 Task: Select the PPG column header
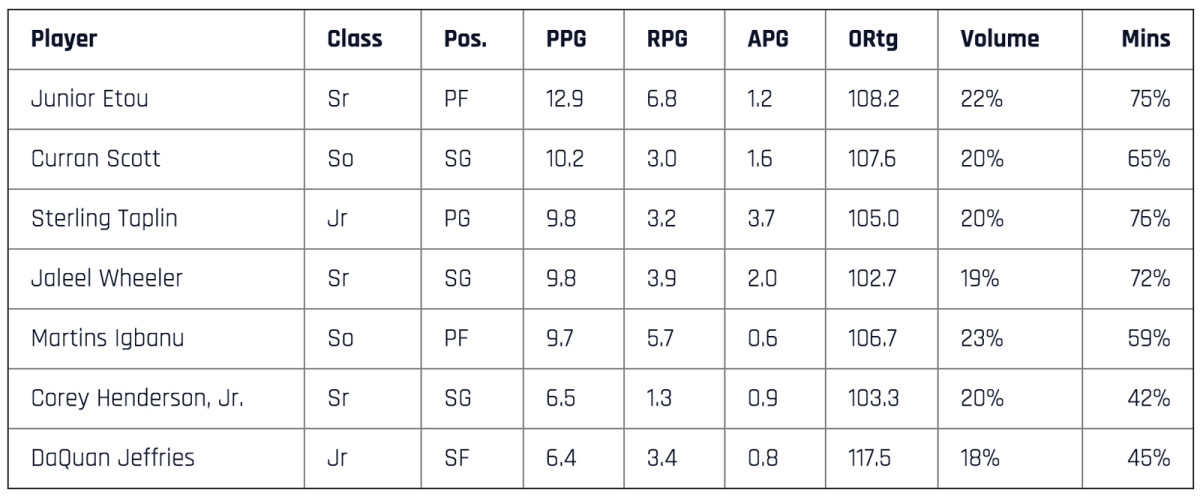click(566, 39)
